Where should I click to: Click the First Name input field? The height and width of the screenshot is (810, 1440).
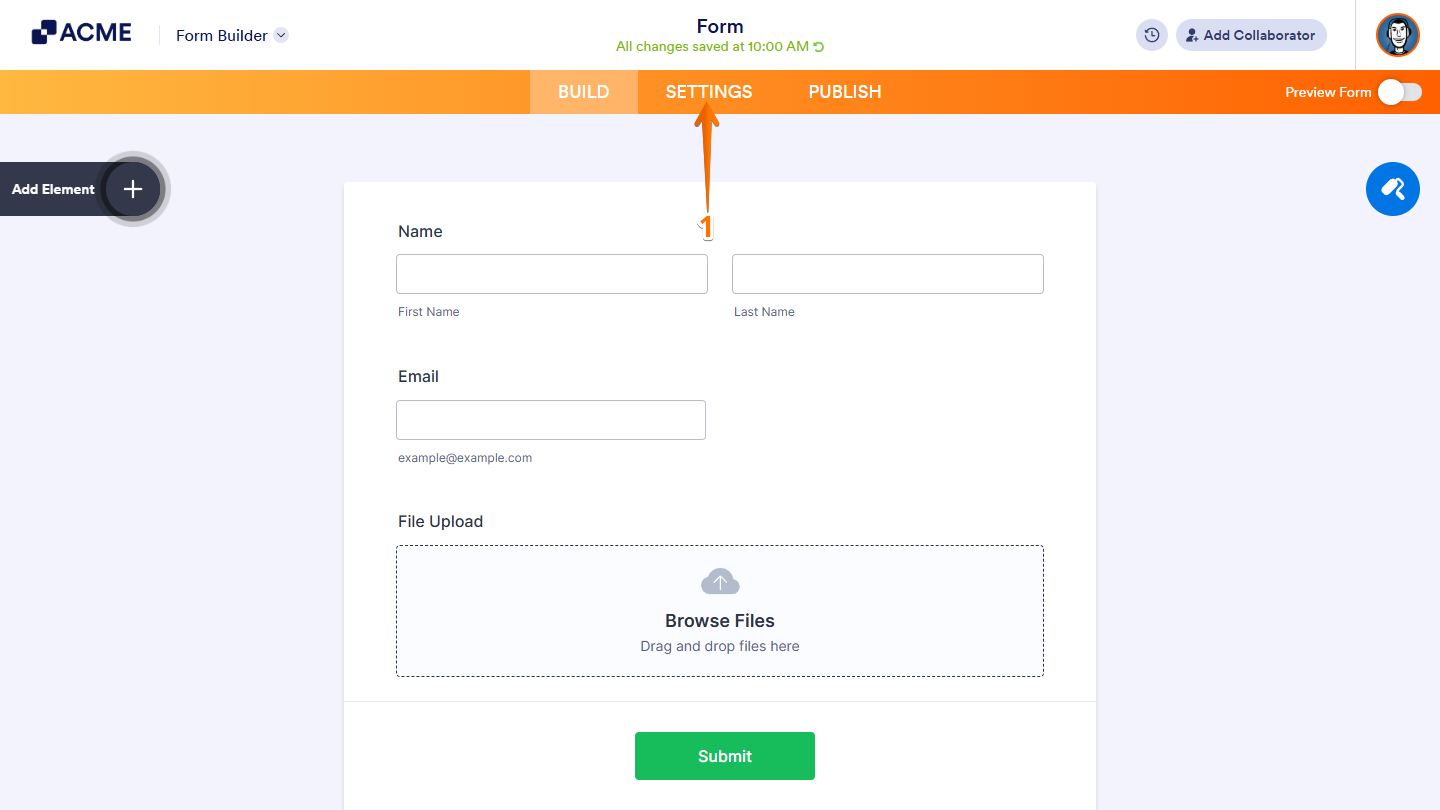coord(551,273)
